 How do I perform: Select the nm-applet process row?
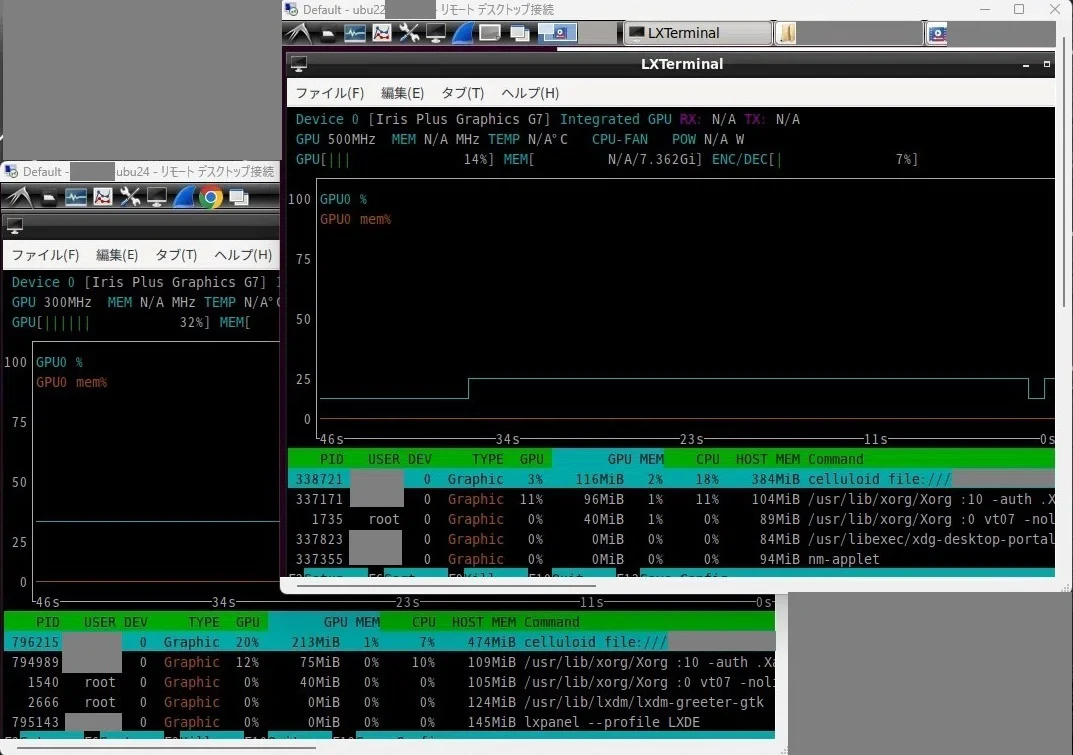pos(671,559)
